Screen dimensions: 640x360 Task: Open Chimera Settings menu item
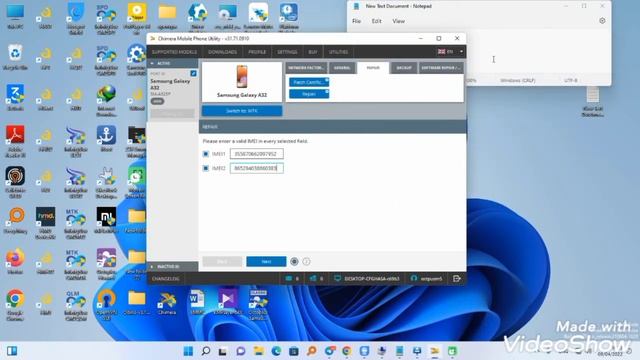pos(287,52)
